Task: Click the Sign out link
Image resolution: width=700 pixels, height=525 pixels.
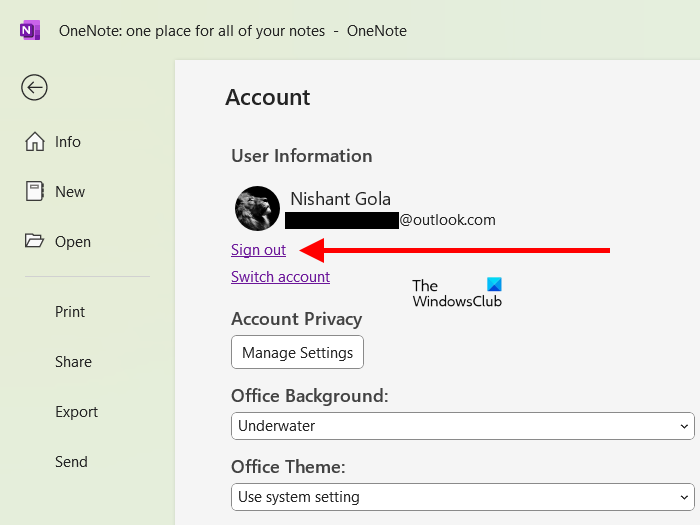Action: [x=258, y=250]
